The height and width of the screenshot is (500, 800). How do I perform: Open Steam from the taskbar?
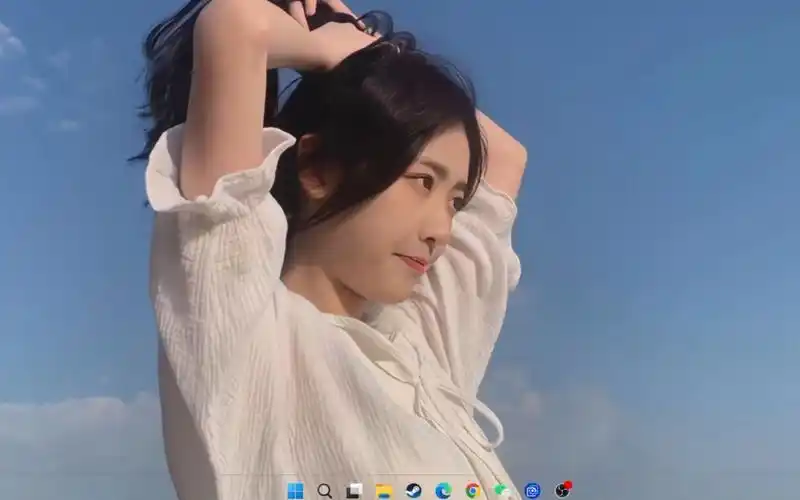[413, 491]
